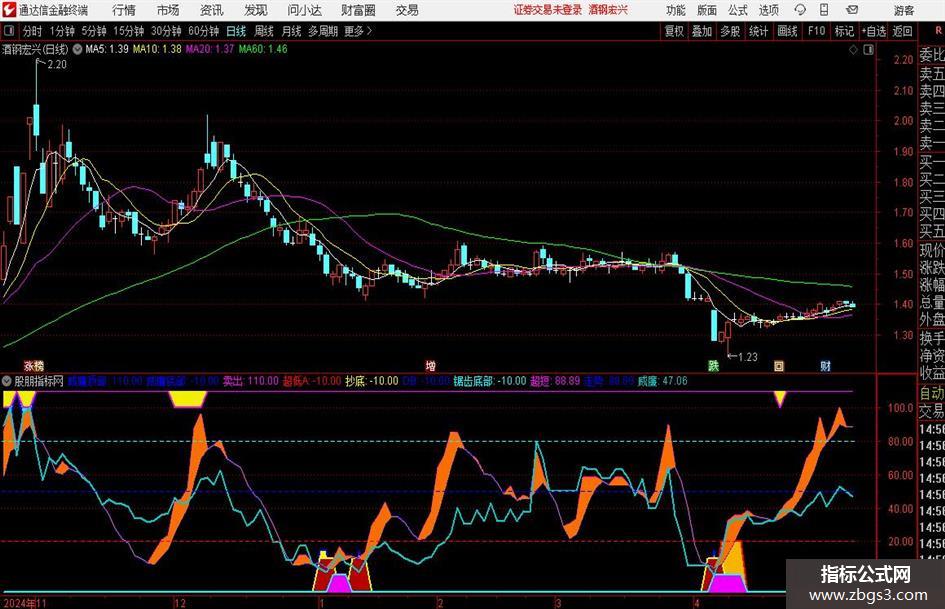Screen dimensions: 945x609
Task: Click the red R indicator icon
Action: (938, 31)
